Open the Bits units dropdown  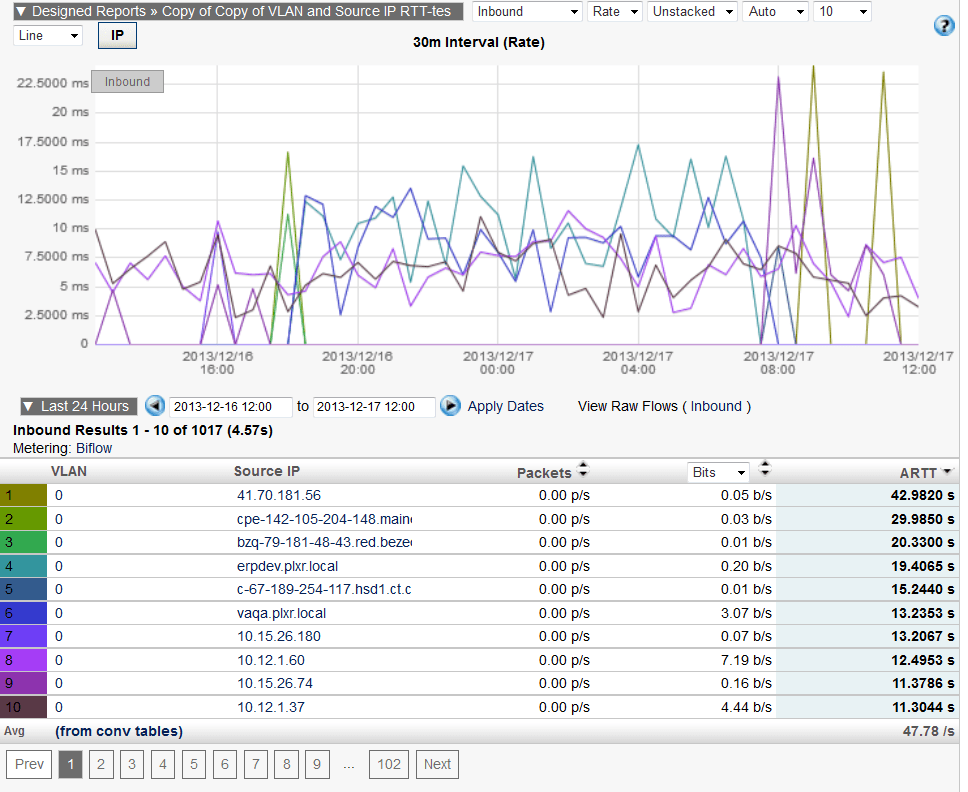(x=718, y=472)
